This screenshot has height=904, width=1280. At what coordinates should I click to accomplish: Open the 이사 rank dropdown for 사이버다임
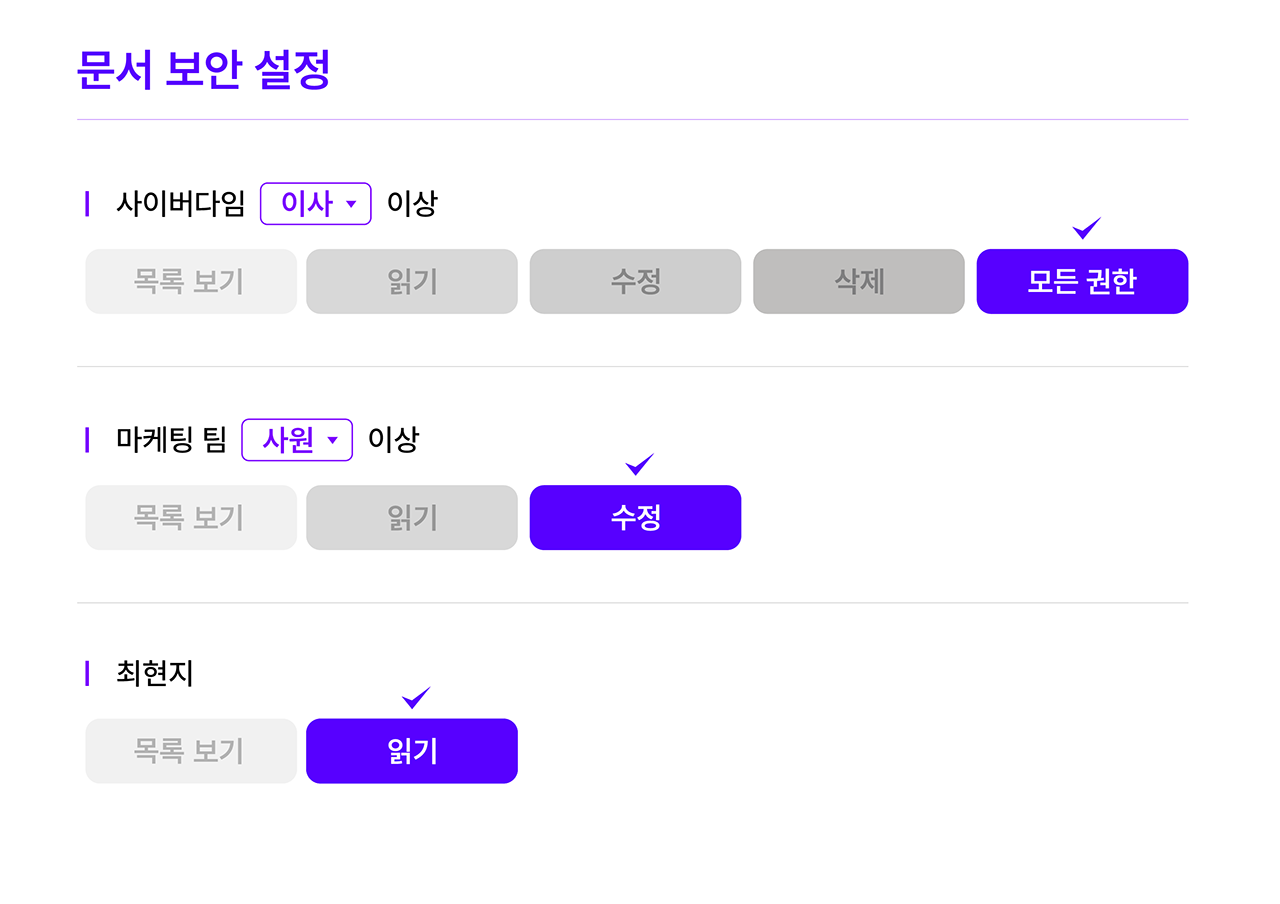pyautogui.click(x=316, y=204)
